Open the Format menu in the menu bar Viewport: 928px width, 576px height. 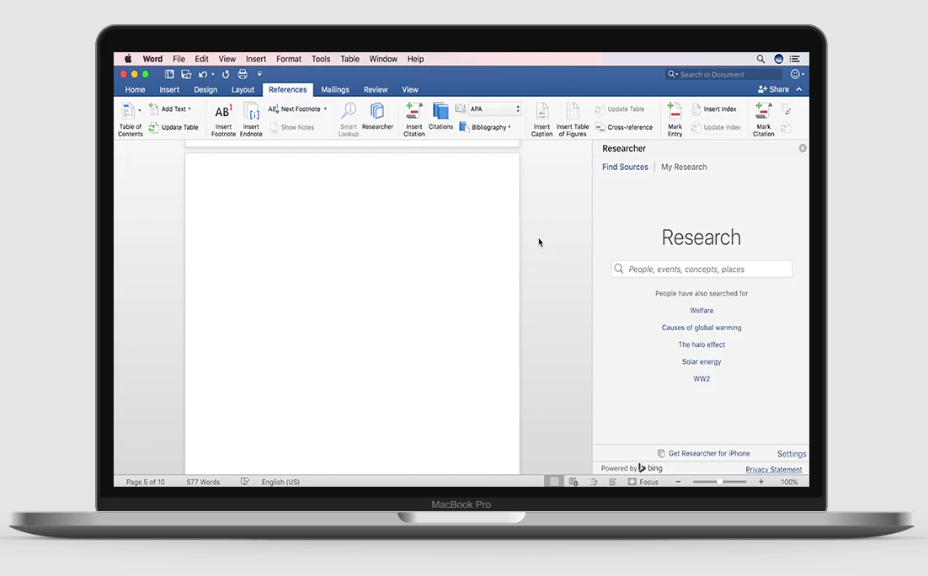tap(289, 59)
